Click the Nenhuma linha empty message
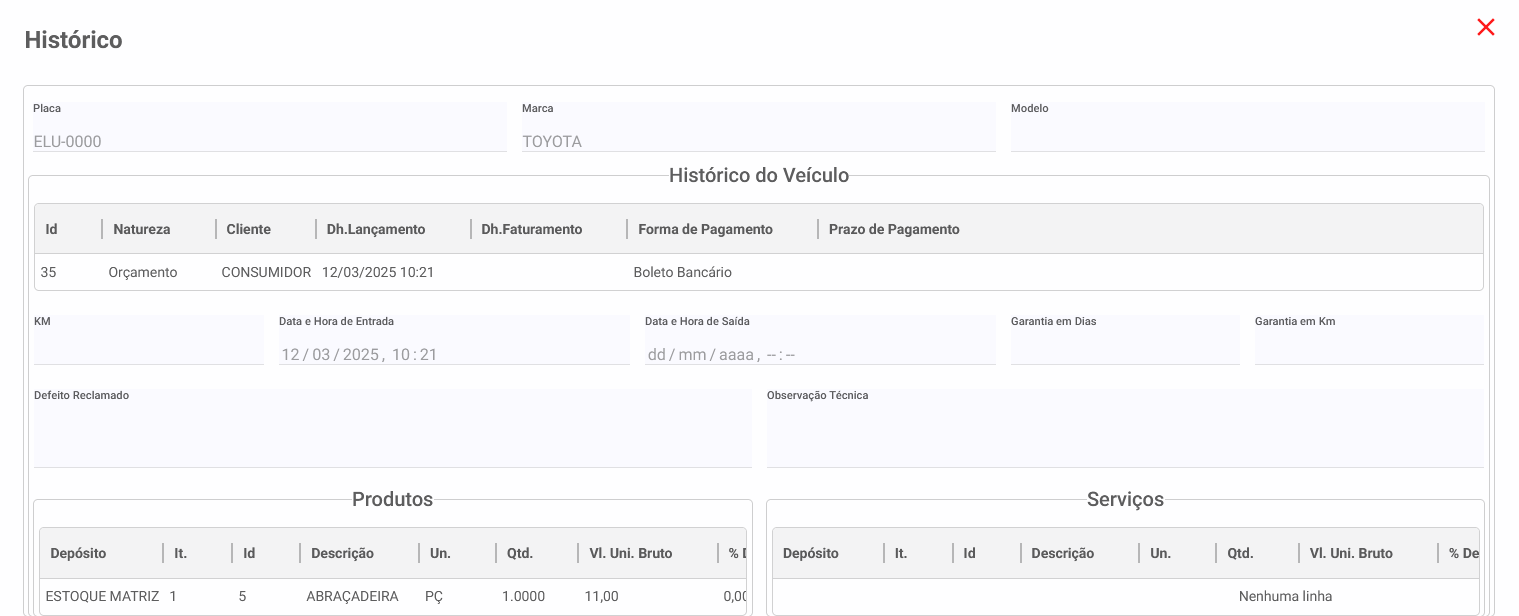 click(1285, 596)
